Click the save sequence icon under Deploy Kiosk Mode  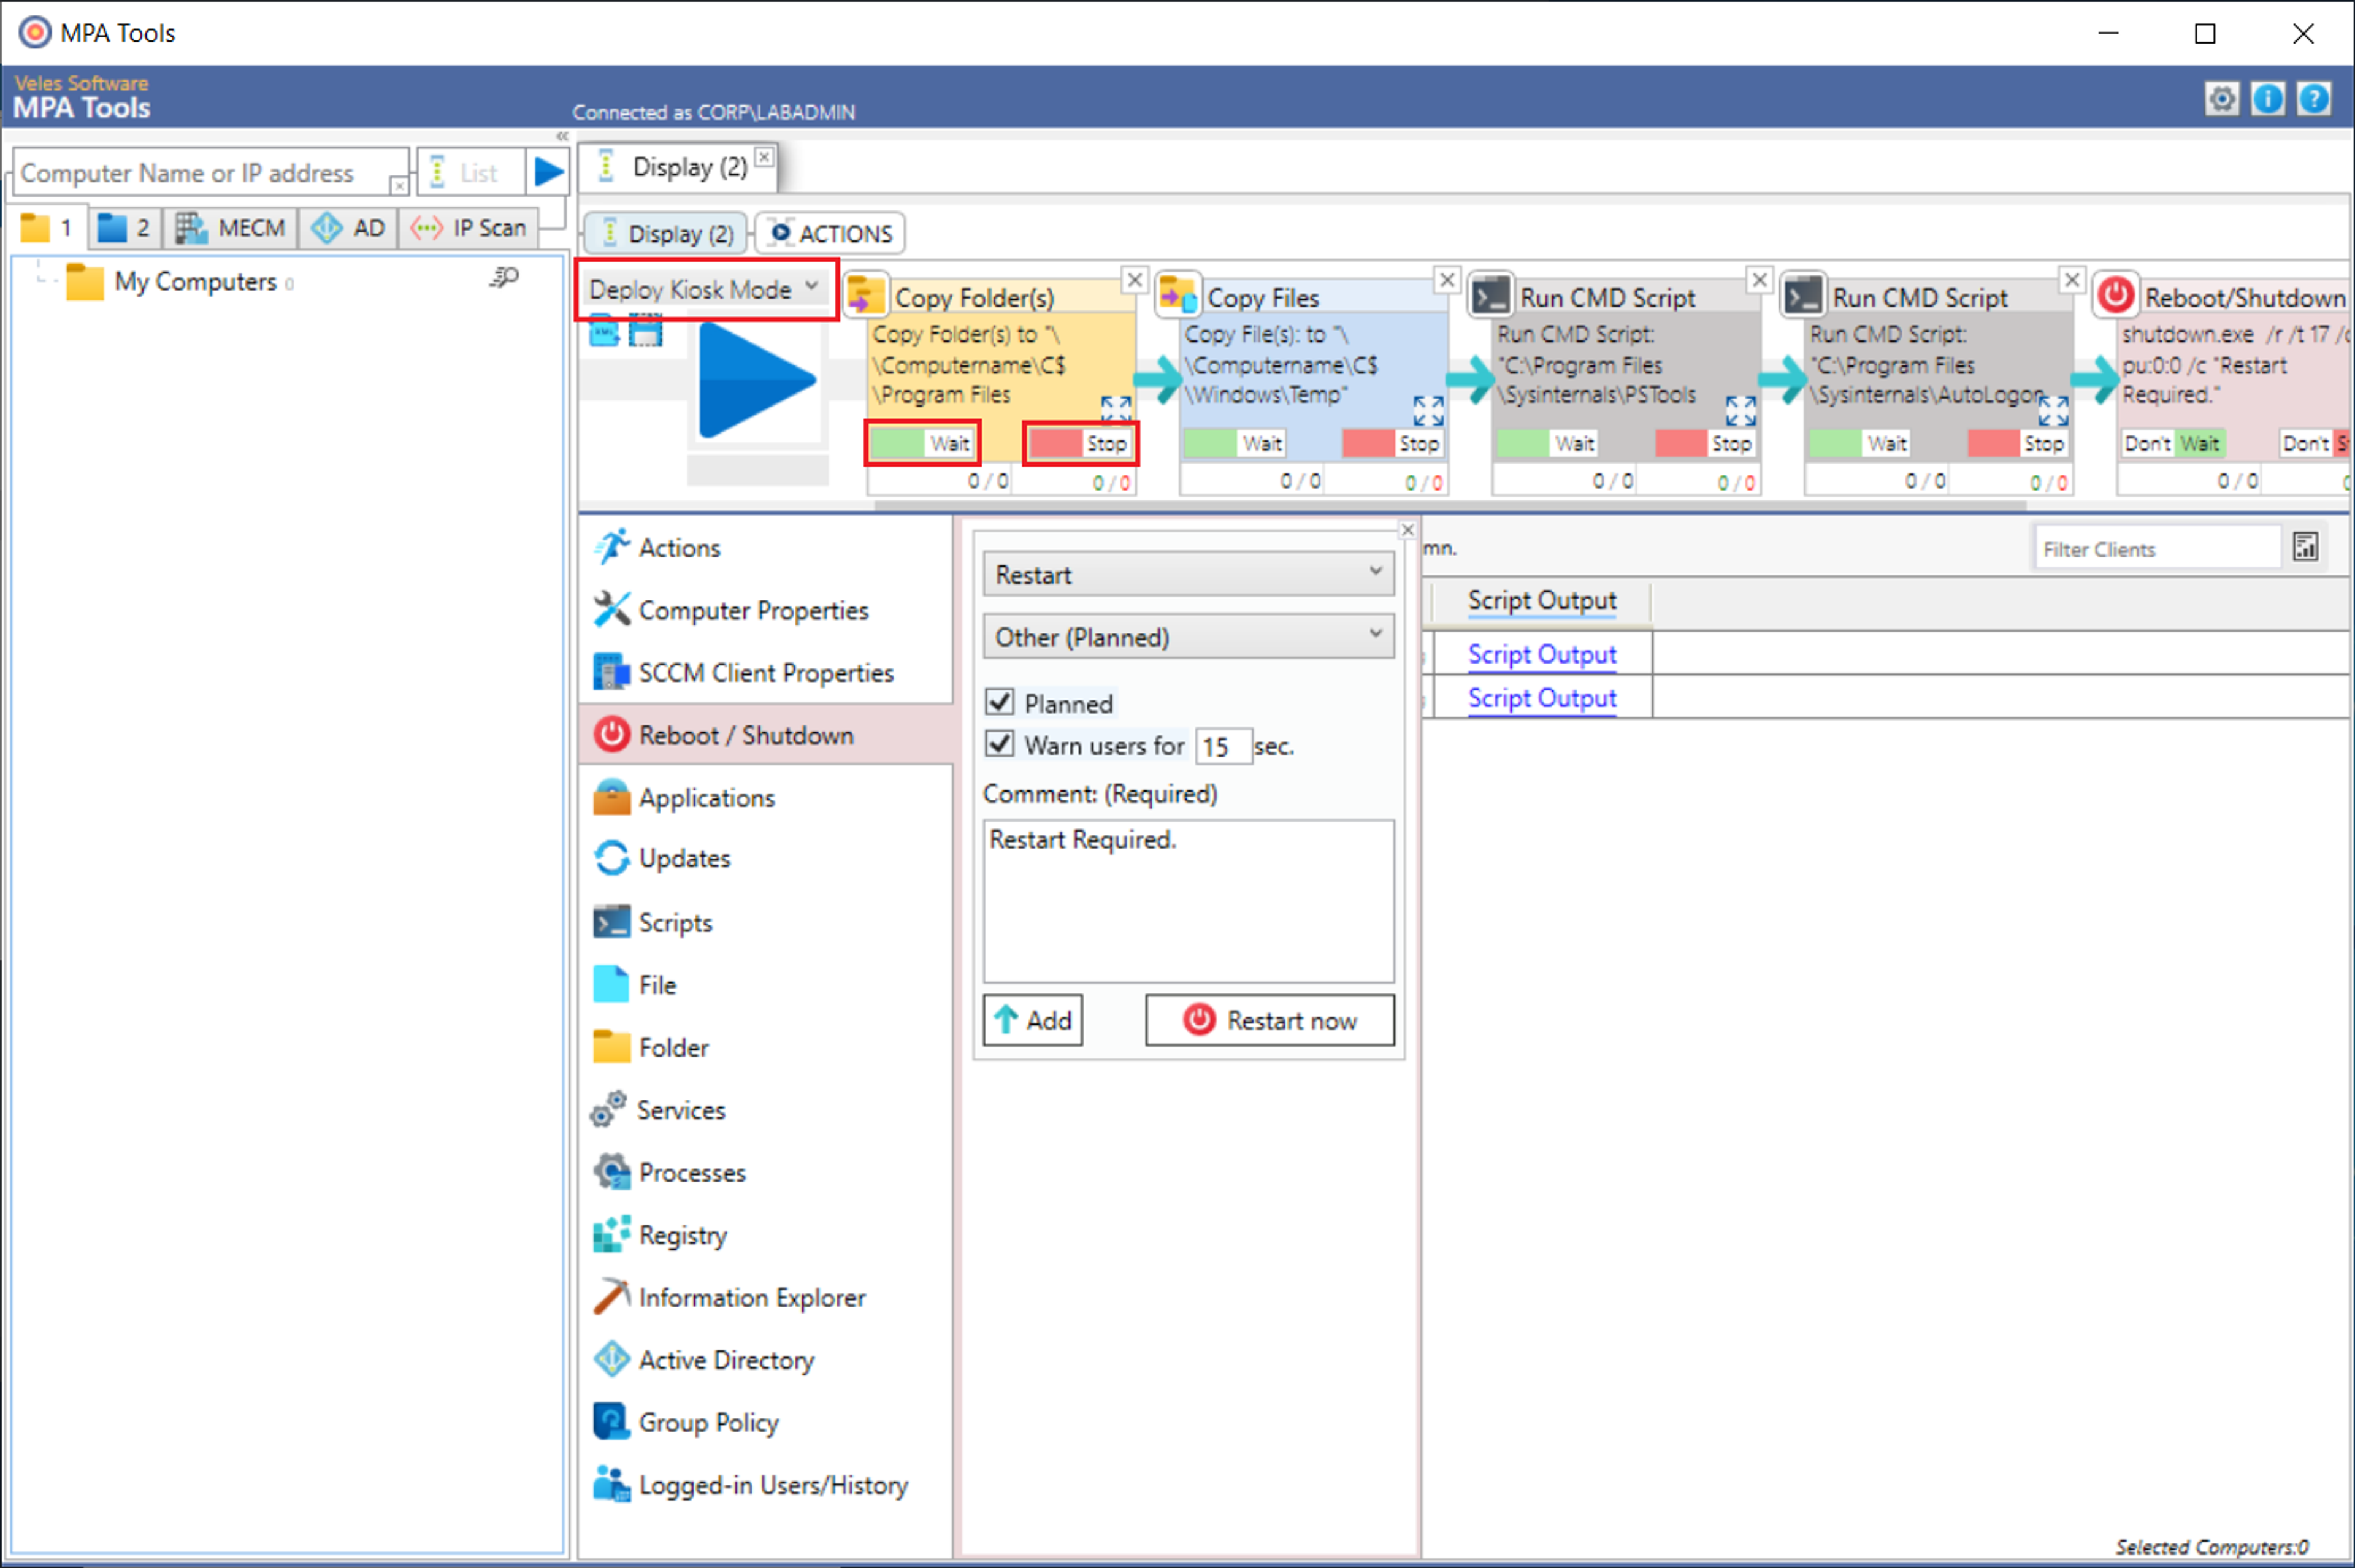point(645,331)
